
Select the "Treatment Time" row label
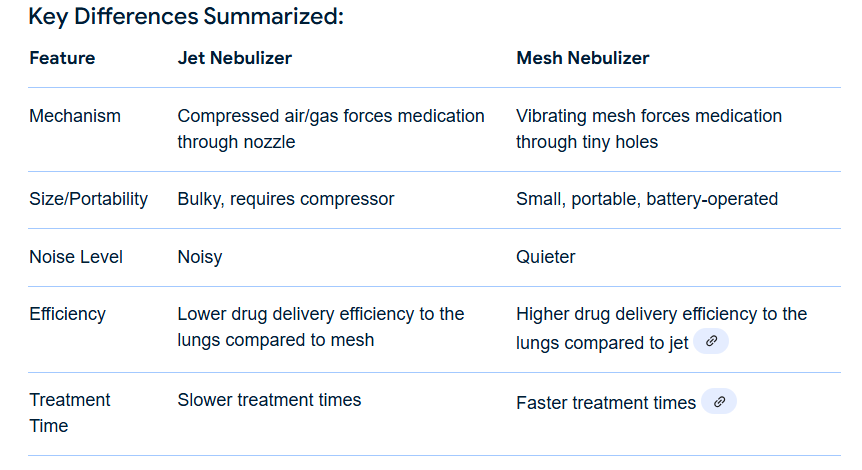[70, 413]
